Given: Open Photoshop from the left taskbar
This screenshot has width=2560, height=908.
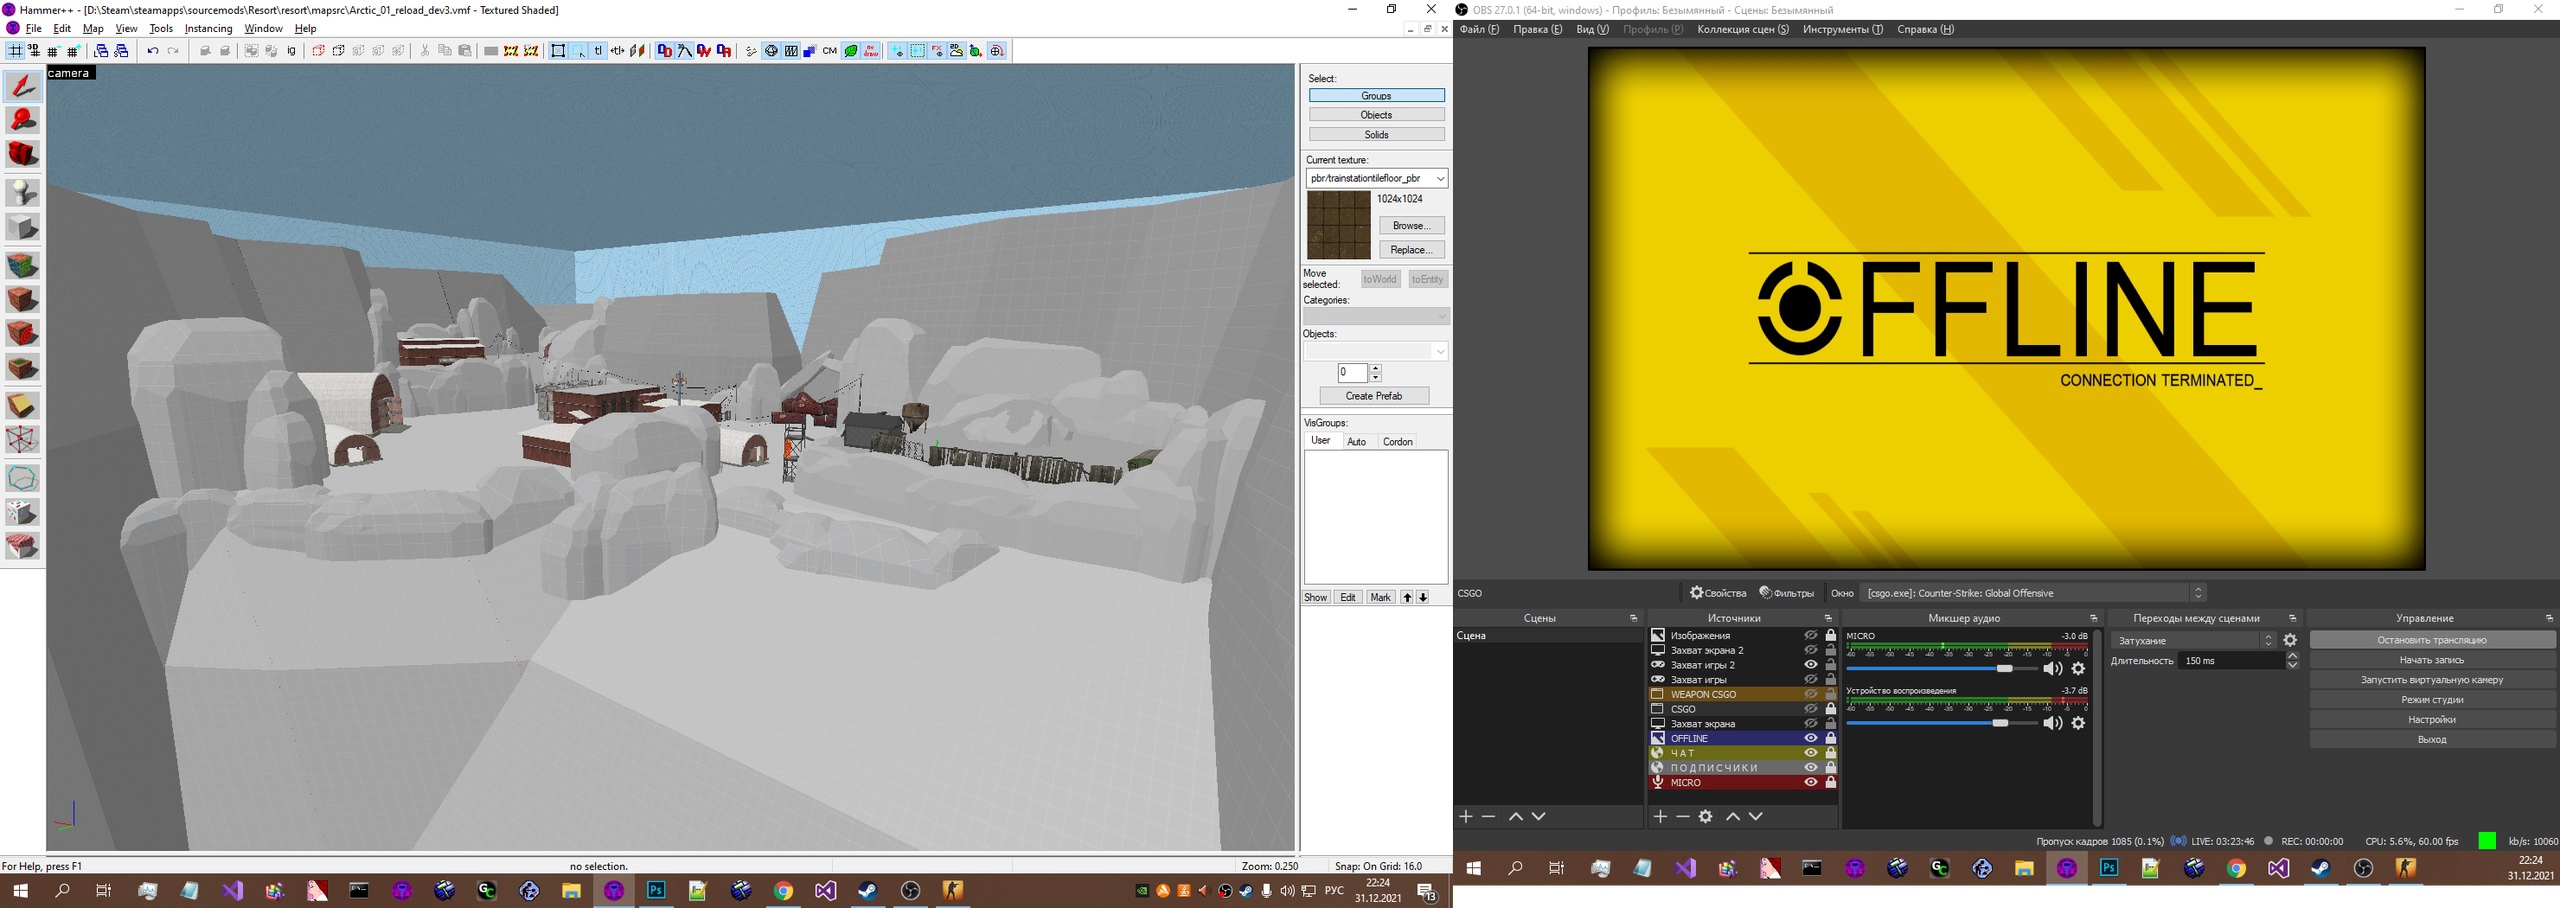Looking at the screenshot, I should [656, 890].
